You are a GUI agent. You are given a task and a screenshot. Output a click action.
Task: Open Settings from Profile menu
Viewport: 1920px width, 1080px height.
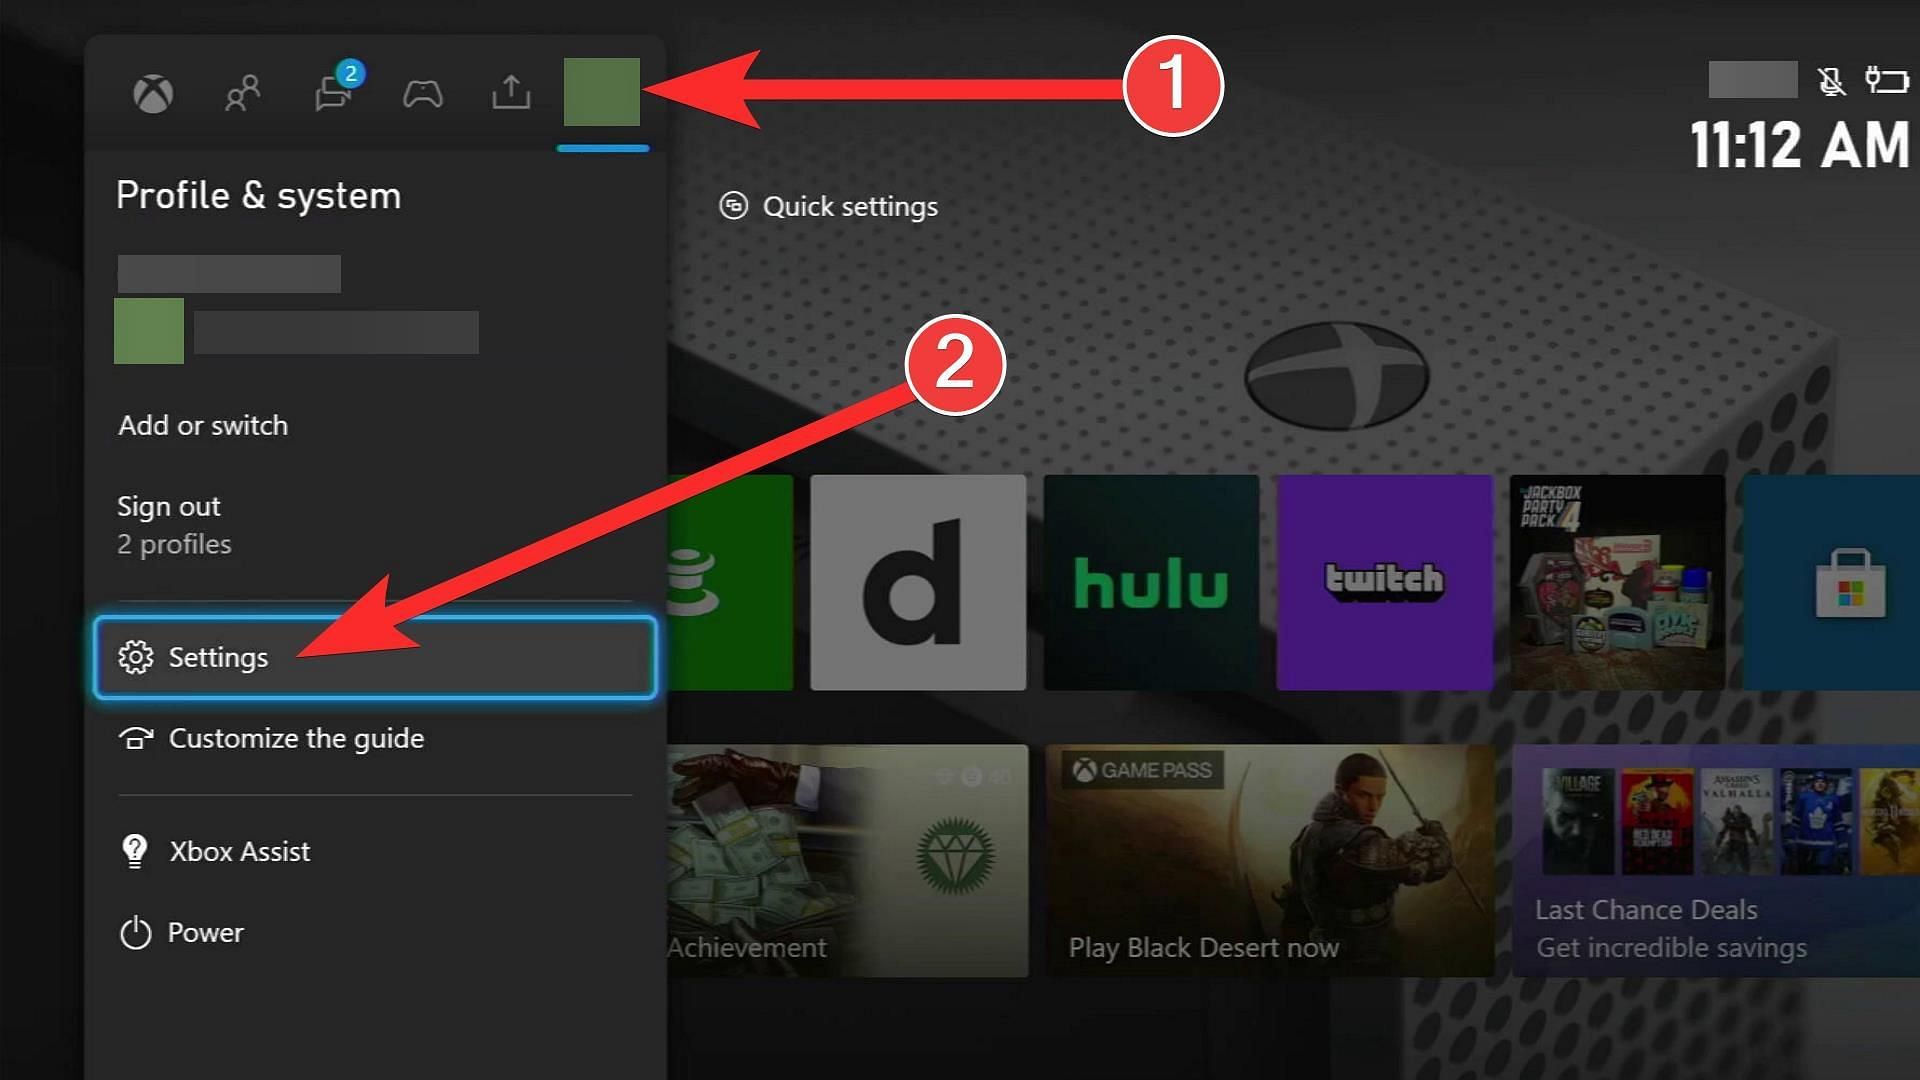(375, 655)
